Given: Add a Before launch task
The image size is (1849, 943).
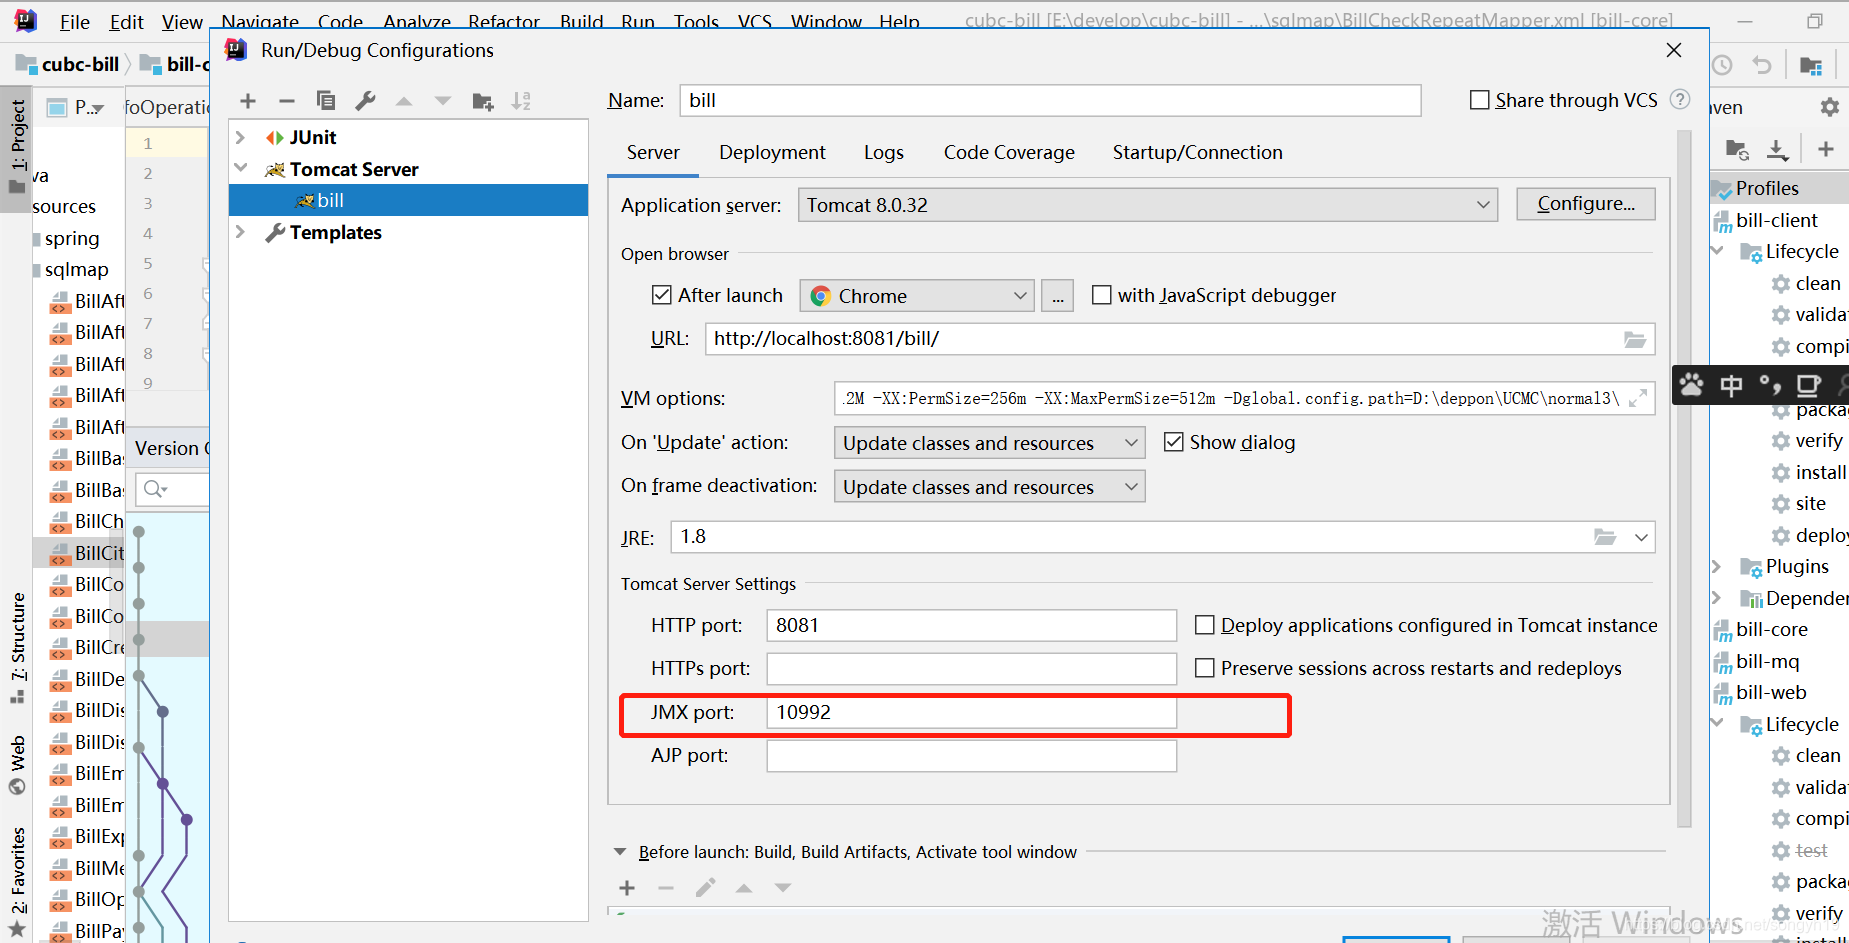Looking at the screenshot, I should pos(627,888).
